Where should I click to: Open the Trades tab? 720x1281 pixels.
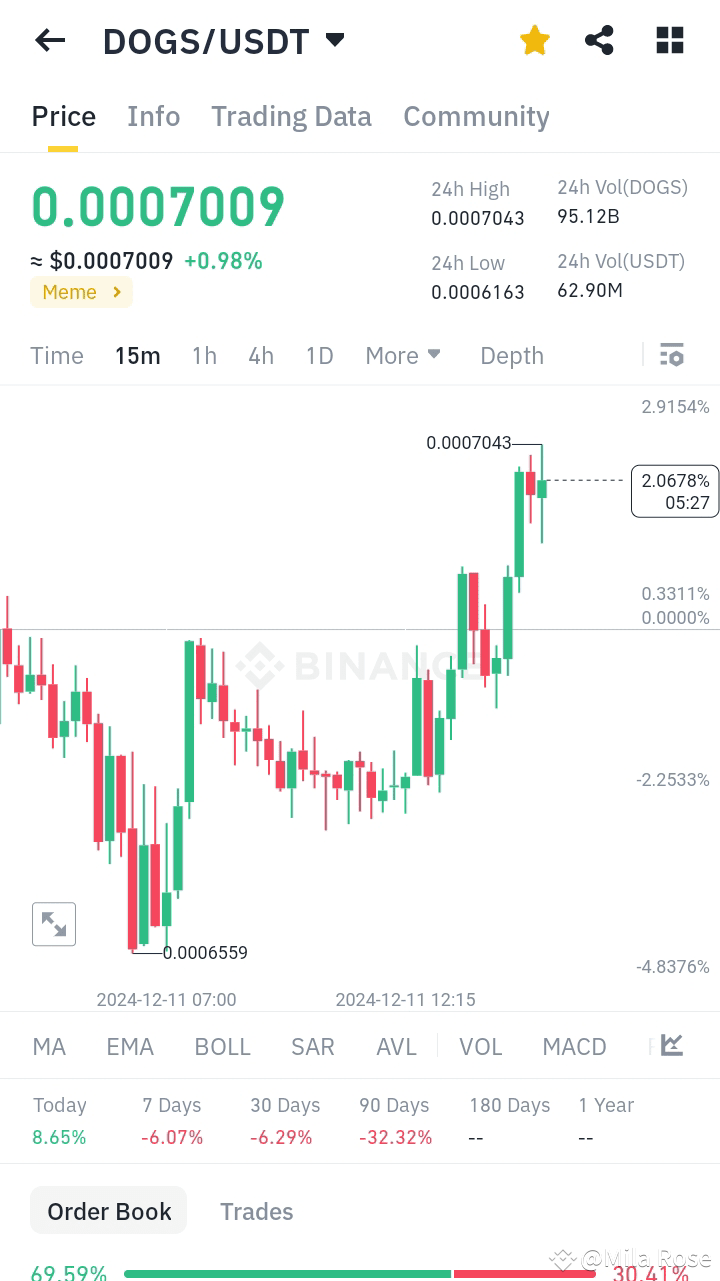pos(256,1211)
